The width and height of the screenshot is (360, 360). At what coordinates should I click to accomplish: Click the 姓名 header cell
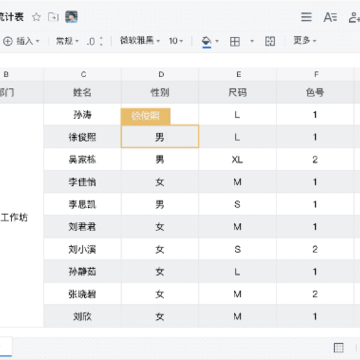82,92
